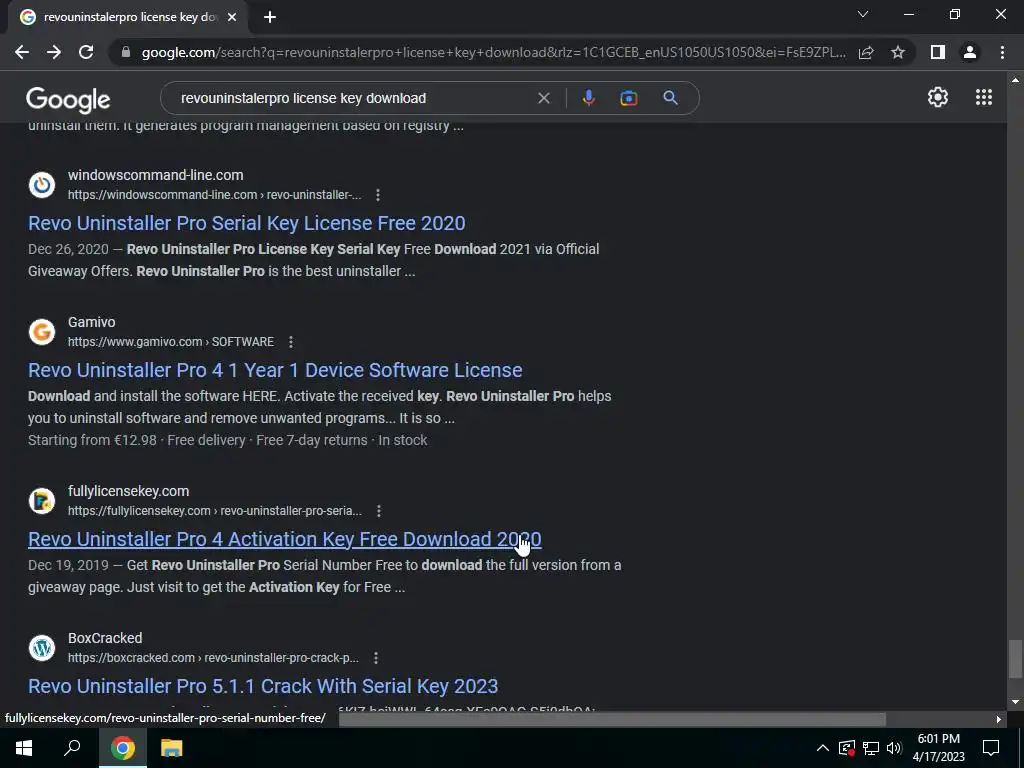Open fullylicensekey.com result options menu
The height and width of the screenshot is (768, 1024).
(379, 511)
